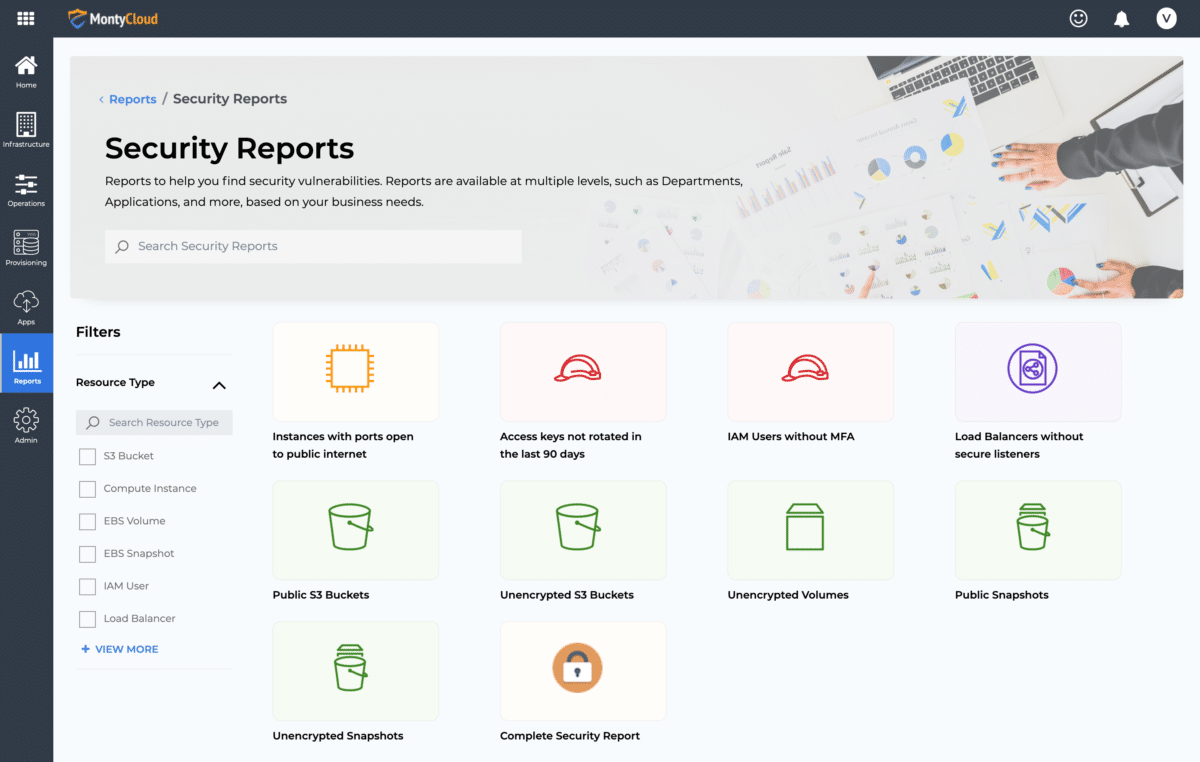Open the Complete Security Report
The height and width of the screenshot is (762, 1200).
[x=583, y=671]
